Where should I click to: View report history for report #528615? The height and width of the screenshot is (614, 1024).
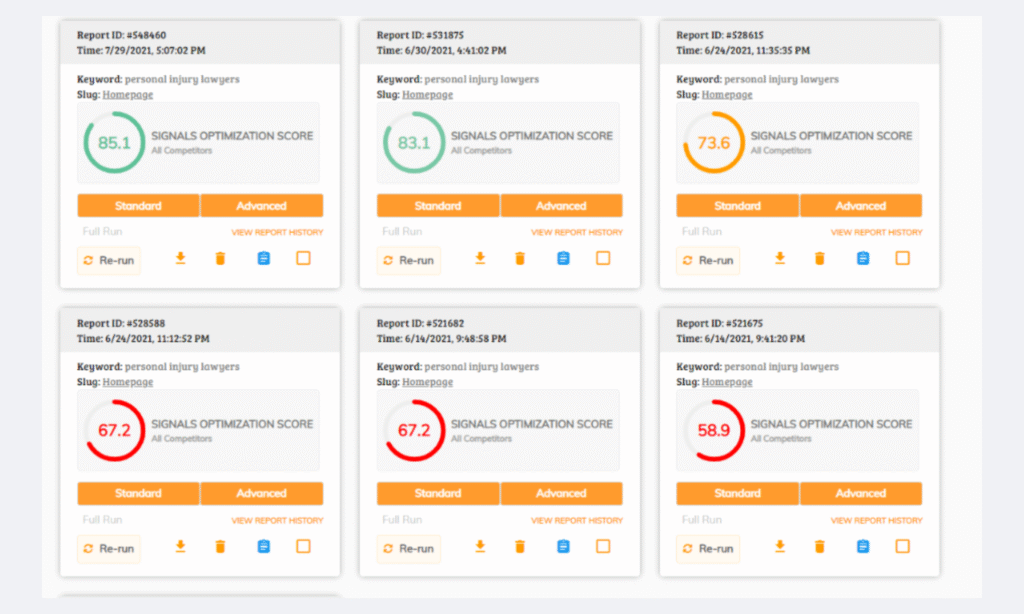[x=876, y=232]
